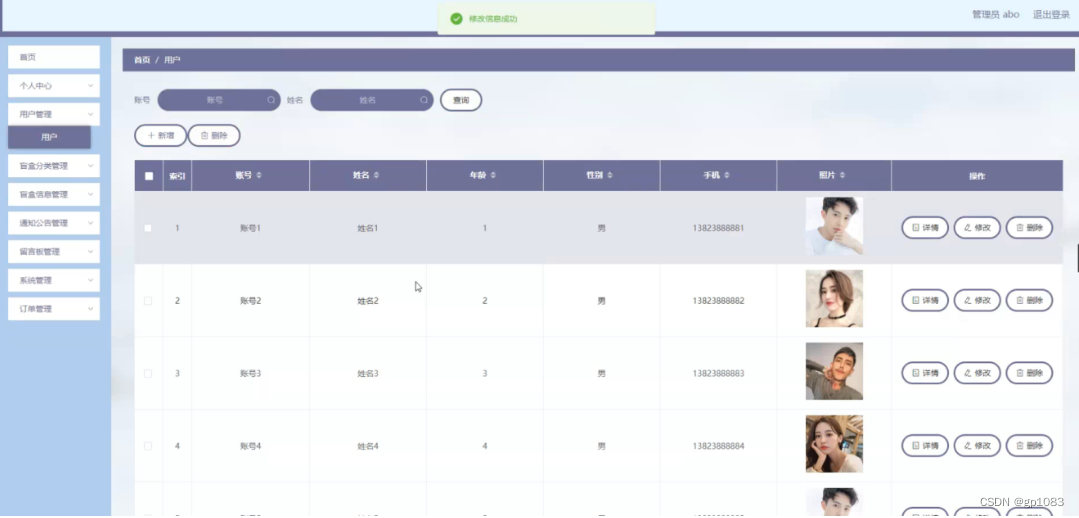Viewport: 1079px width, 518px height.
Task: Click the 新增 add button
Action: [160, 136]
